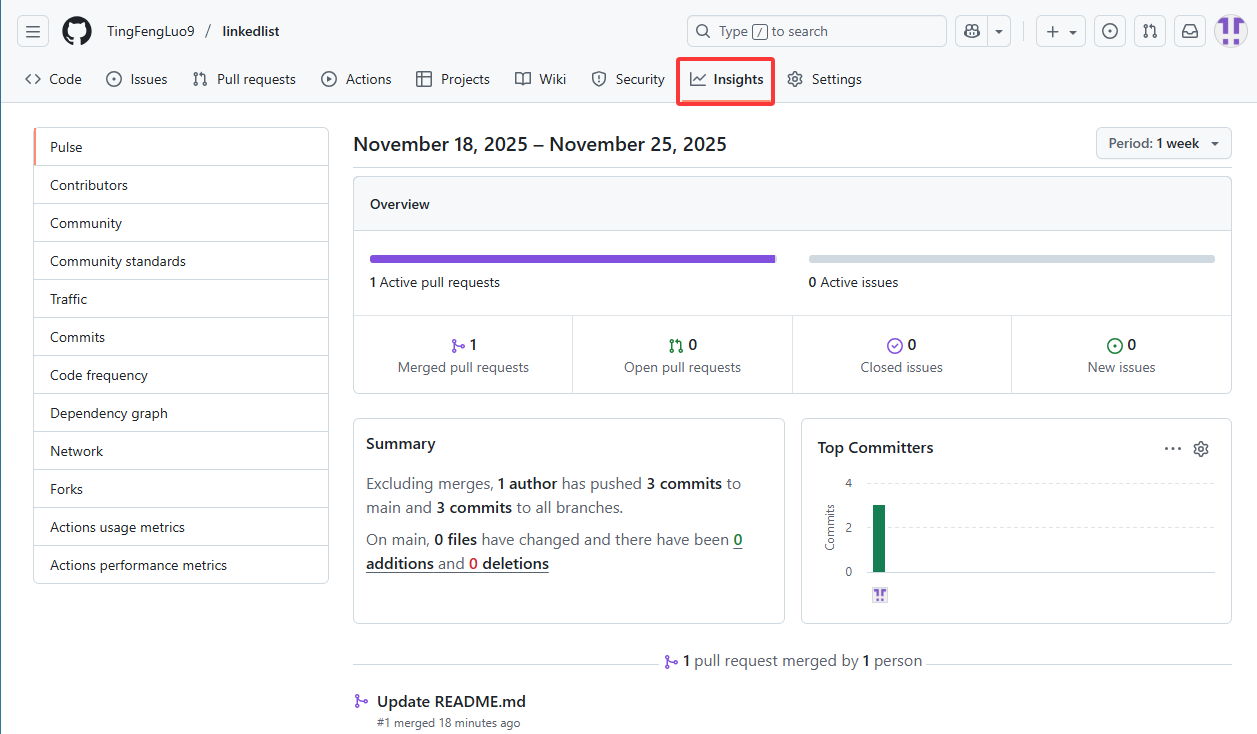The height and width of the screenshot is (734, 1257).
Task: Open the Update README.md pull request link
Action: pos(451,702)
